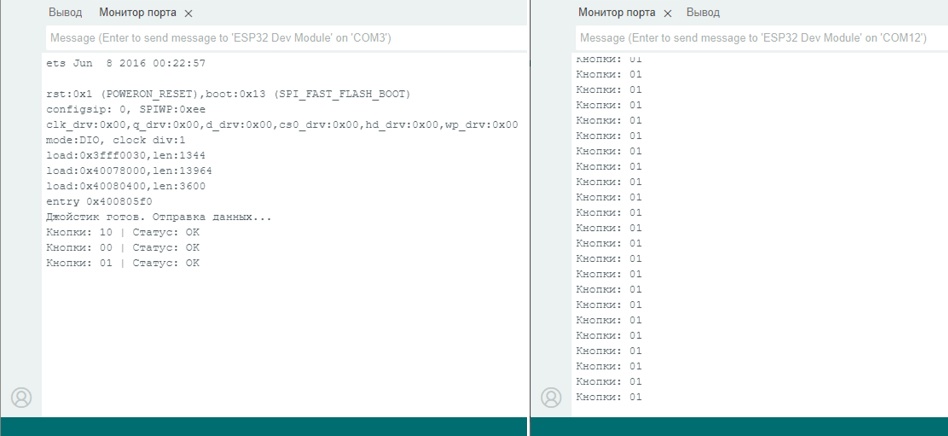Click the POWERON_RESET log line
This screenshot has width=948, height=436.
pos(228,94)
